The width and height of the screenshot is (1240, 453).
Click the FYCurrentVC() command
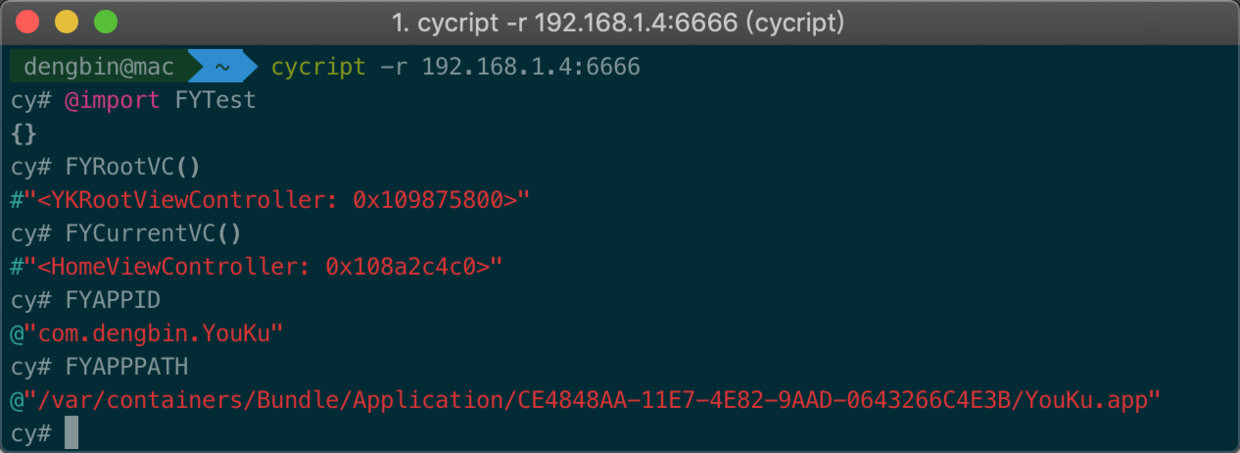click(x=153, y=233)
